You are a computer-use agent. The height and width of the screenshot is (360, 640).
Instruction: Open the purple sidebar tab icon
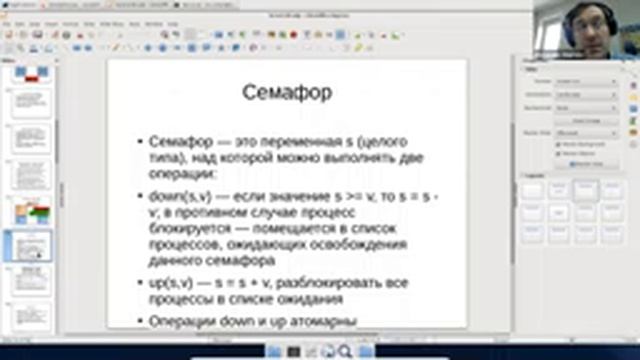coord(633,85)
